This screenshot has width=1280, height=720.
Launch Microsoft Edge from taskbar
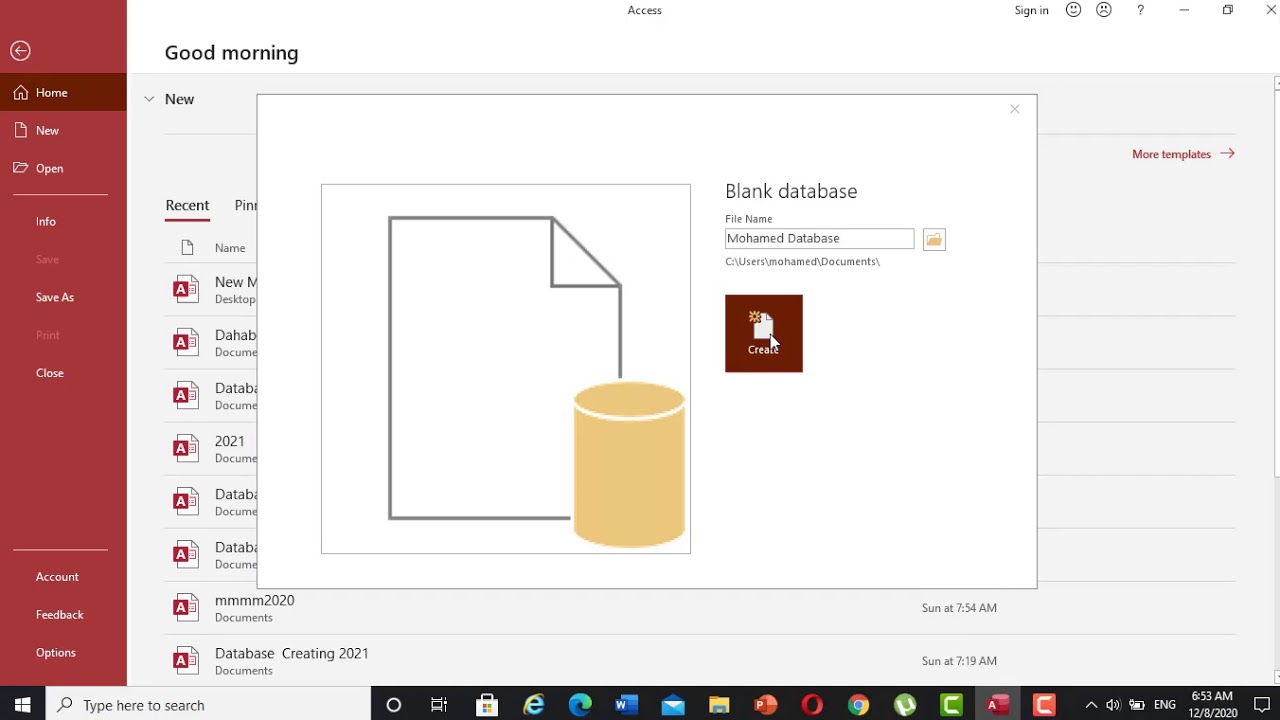tap(580, 705)
